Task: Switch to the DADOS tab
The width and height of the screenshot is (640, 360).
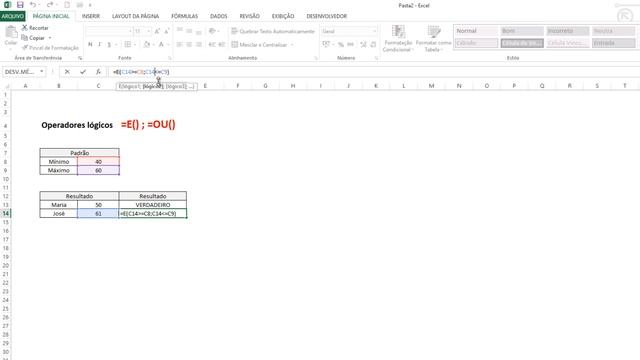Action: (219, 16)
